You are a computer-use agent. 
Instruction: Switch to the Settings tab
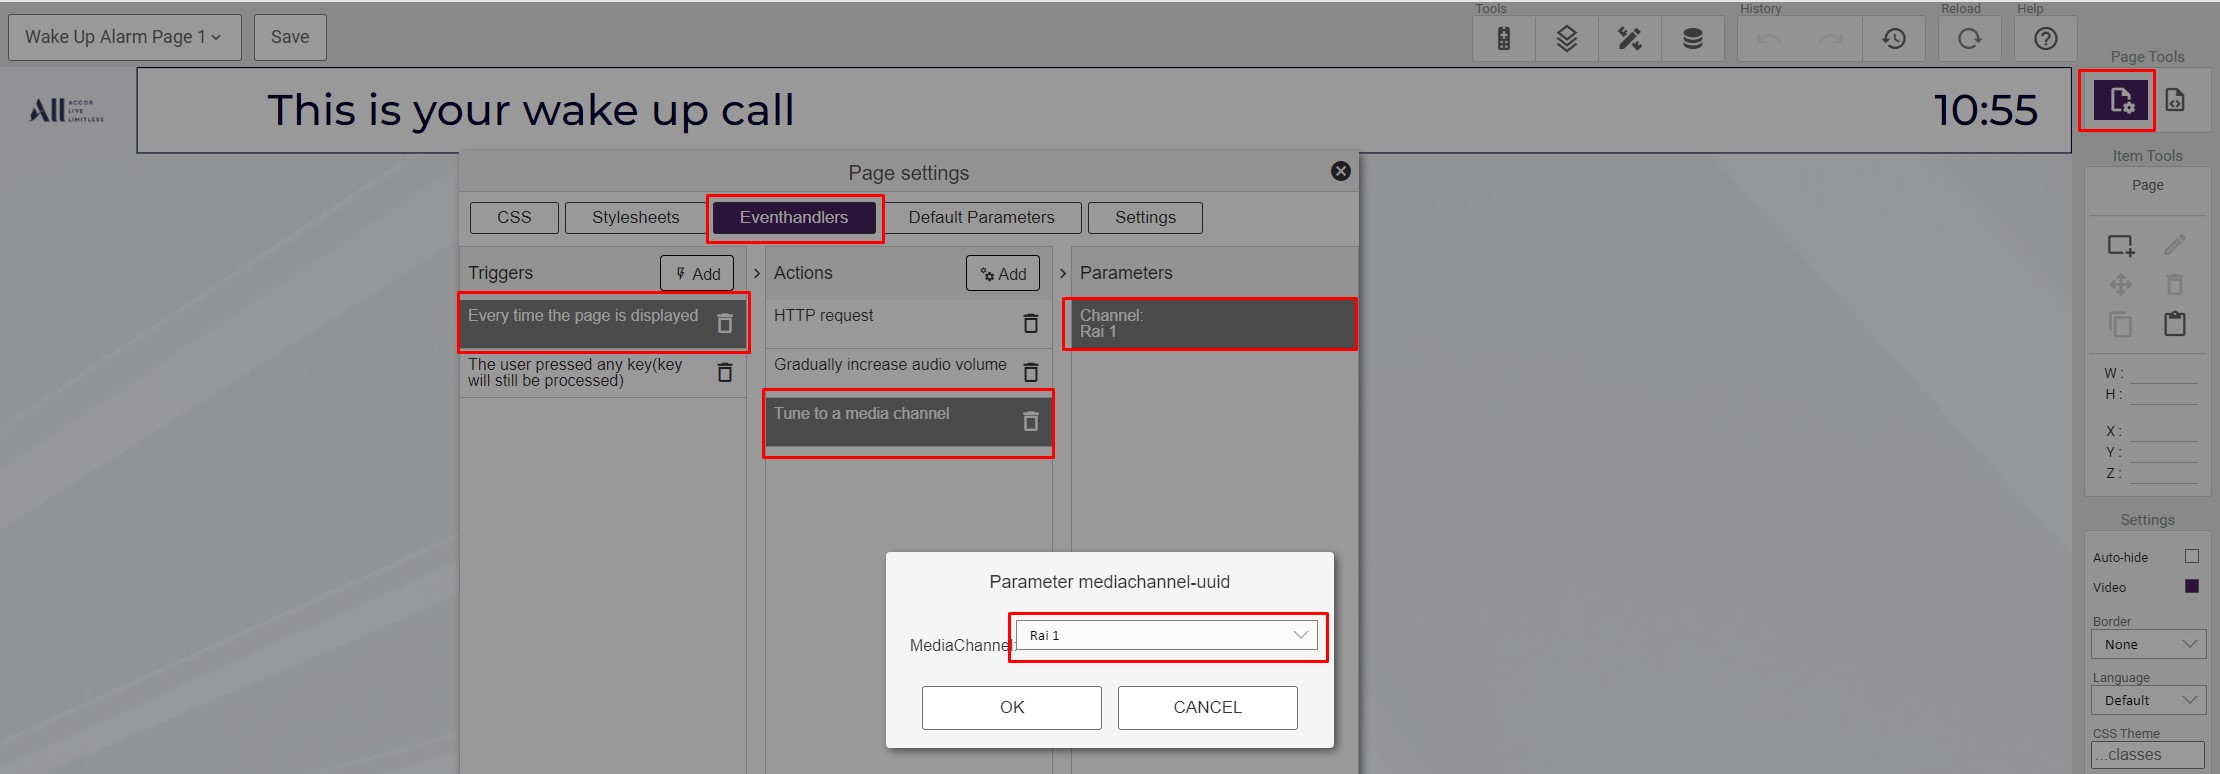[x=1145, y=217]
